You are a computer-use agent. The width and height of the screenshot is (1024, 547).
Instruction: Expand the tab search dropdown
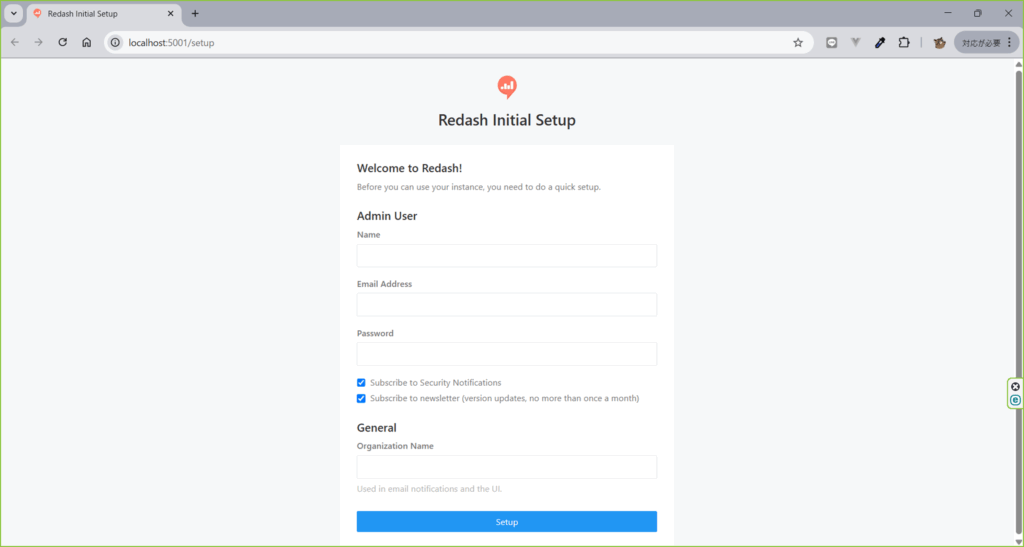pyautogui.click(x=14, y=13)
